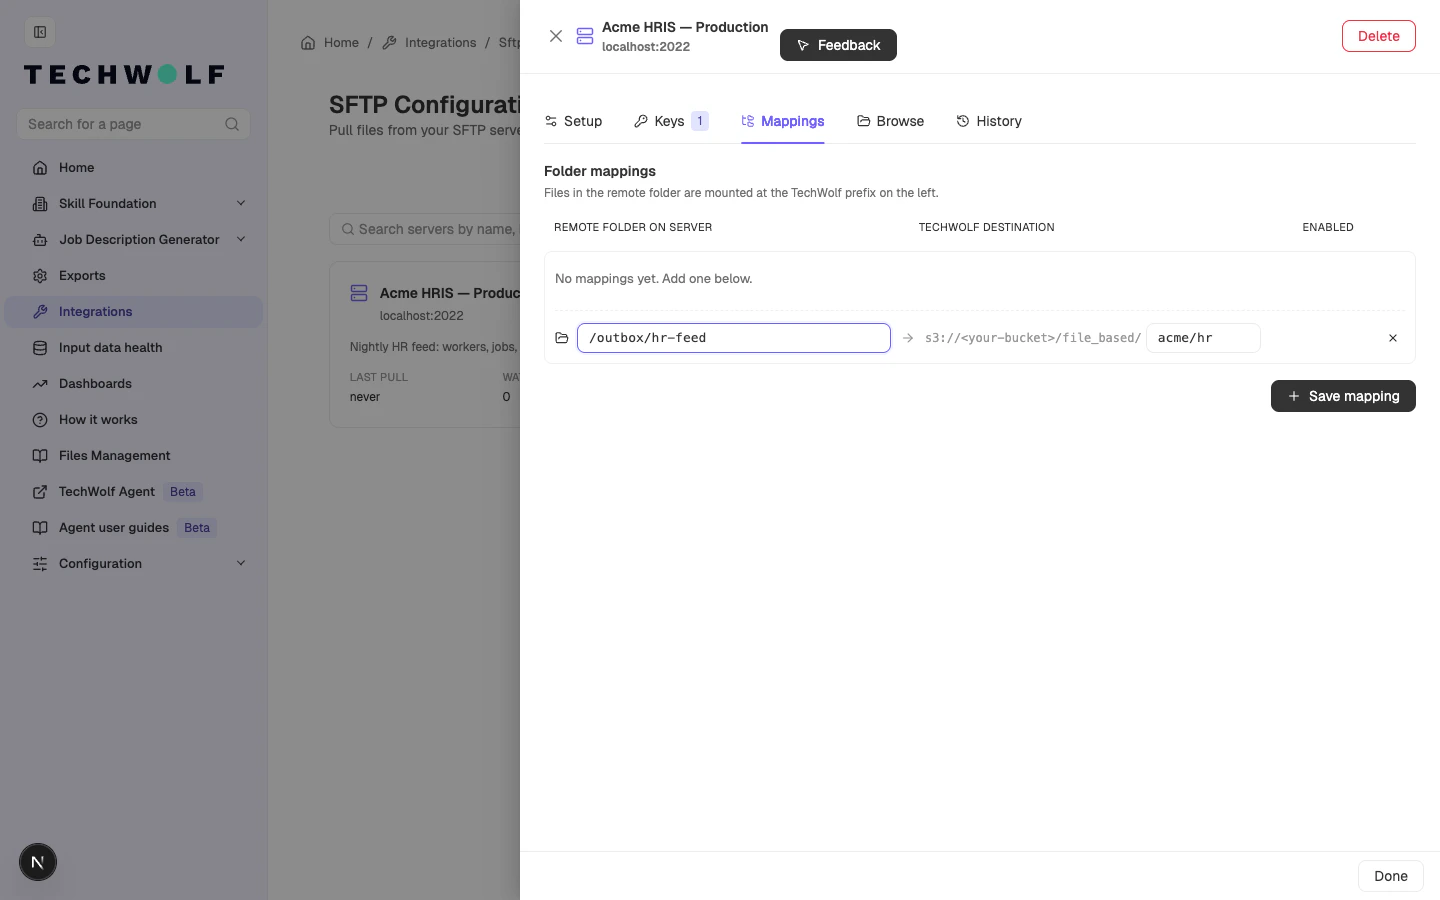Click the sidebar search magnifier icon

232,124
